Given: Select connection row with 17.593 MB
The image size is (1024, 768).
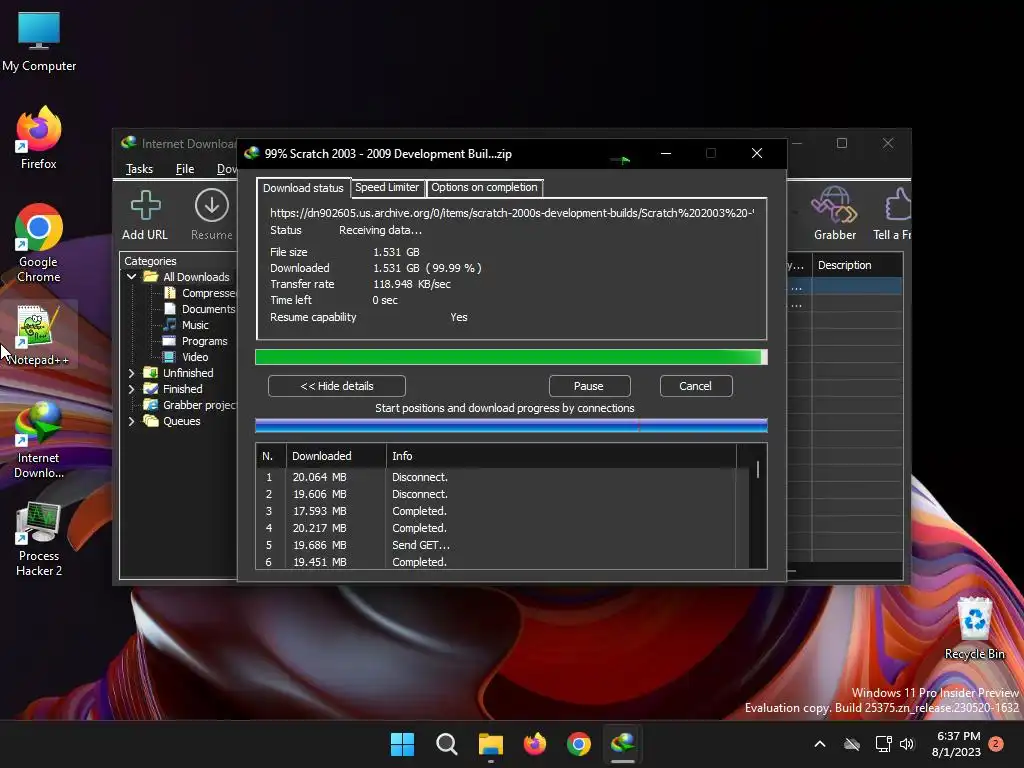Looking at the screenshot, I should click(496, 511).
